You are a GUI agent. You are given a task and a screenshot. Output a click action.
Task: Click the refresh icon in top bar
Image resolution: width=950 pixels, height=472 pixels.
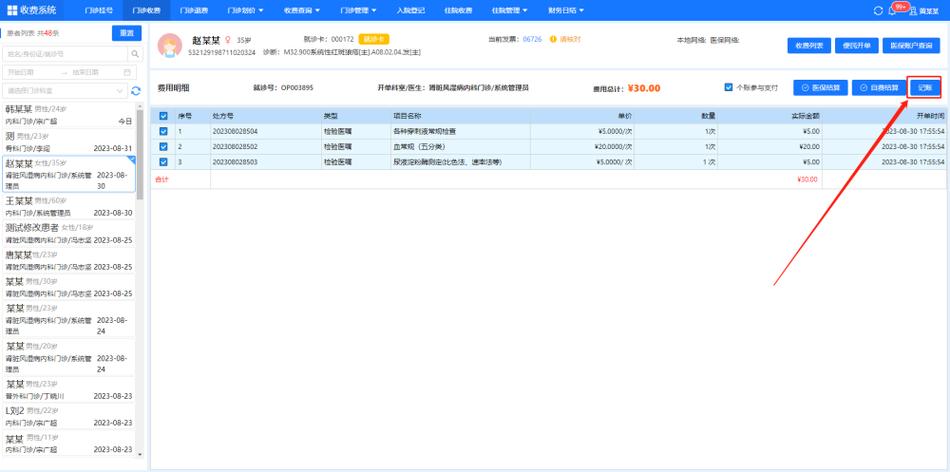pos(878,11)
